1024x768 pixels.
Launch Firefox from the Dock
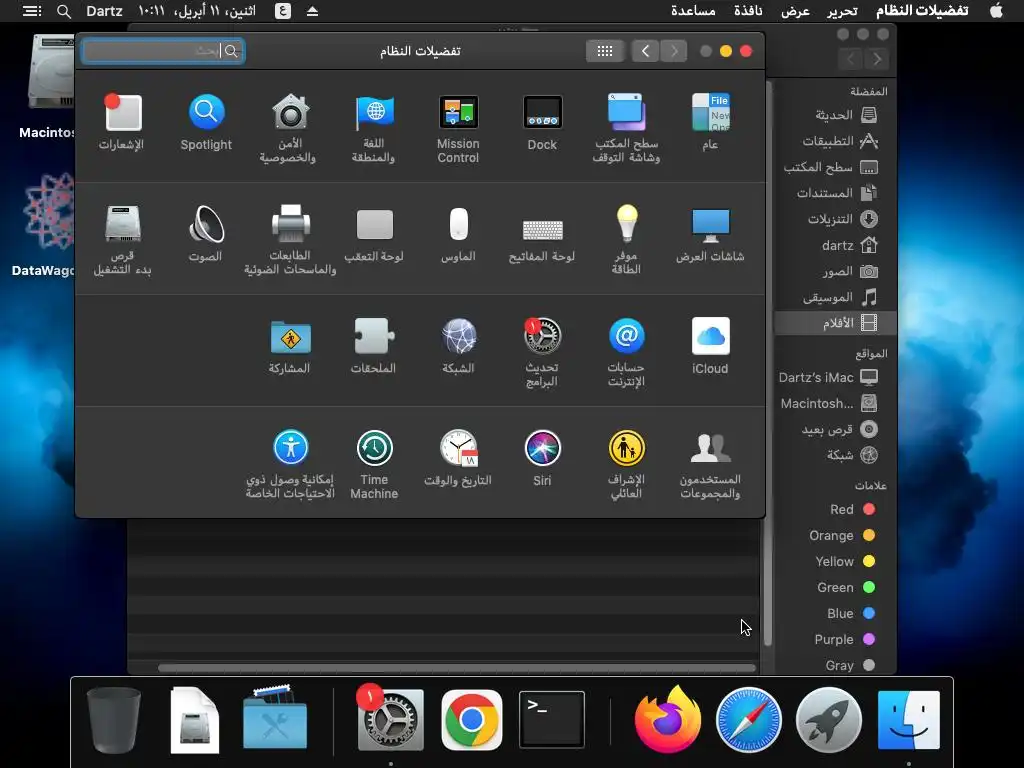coord(667,719)
